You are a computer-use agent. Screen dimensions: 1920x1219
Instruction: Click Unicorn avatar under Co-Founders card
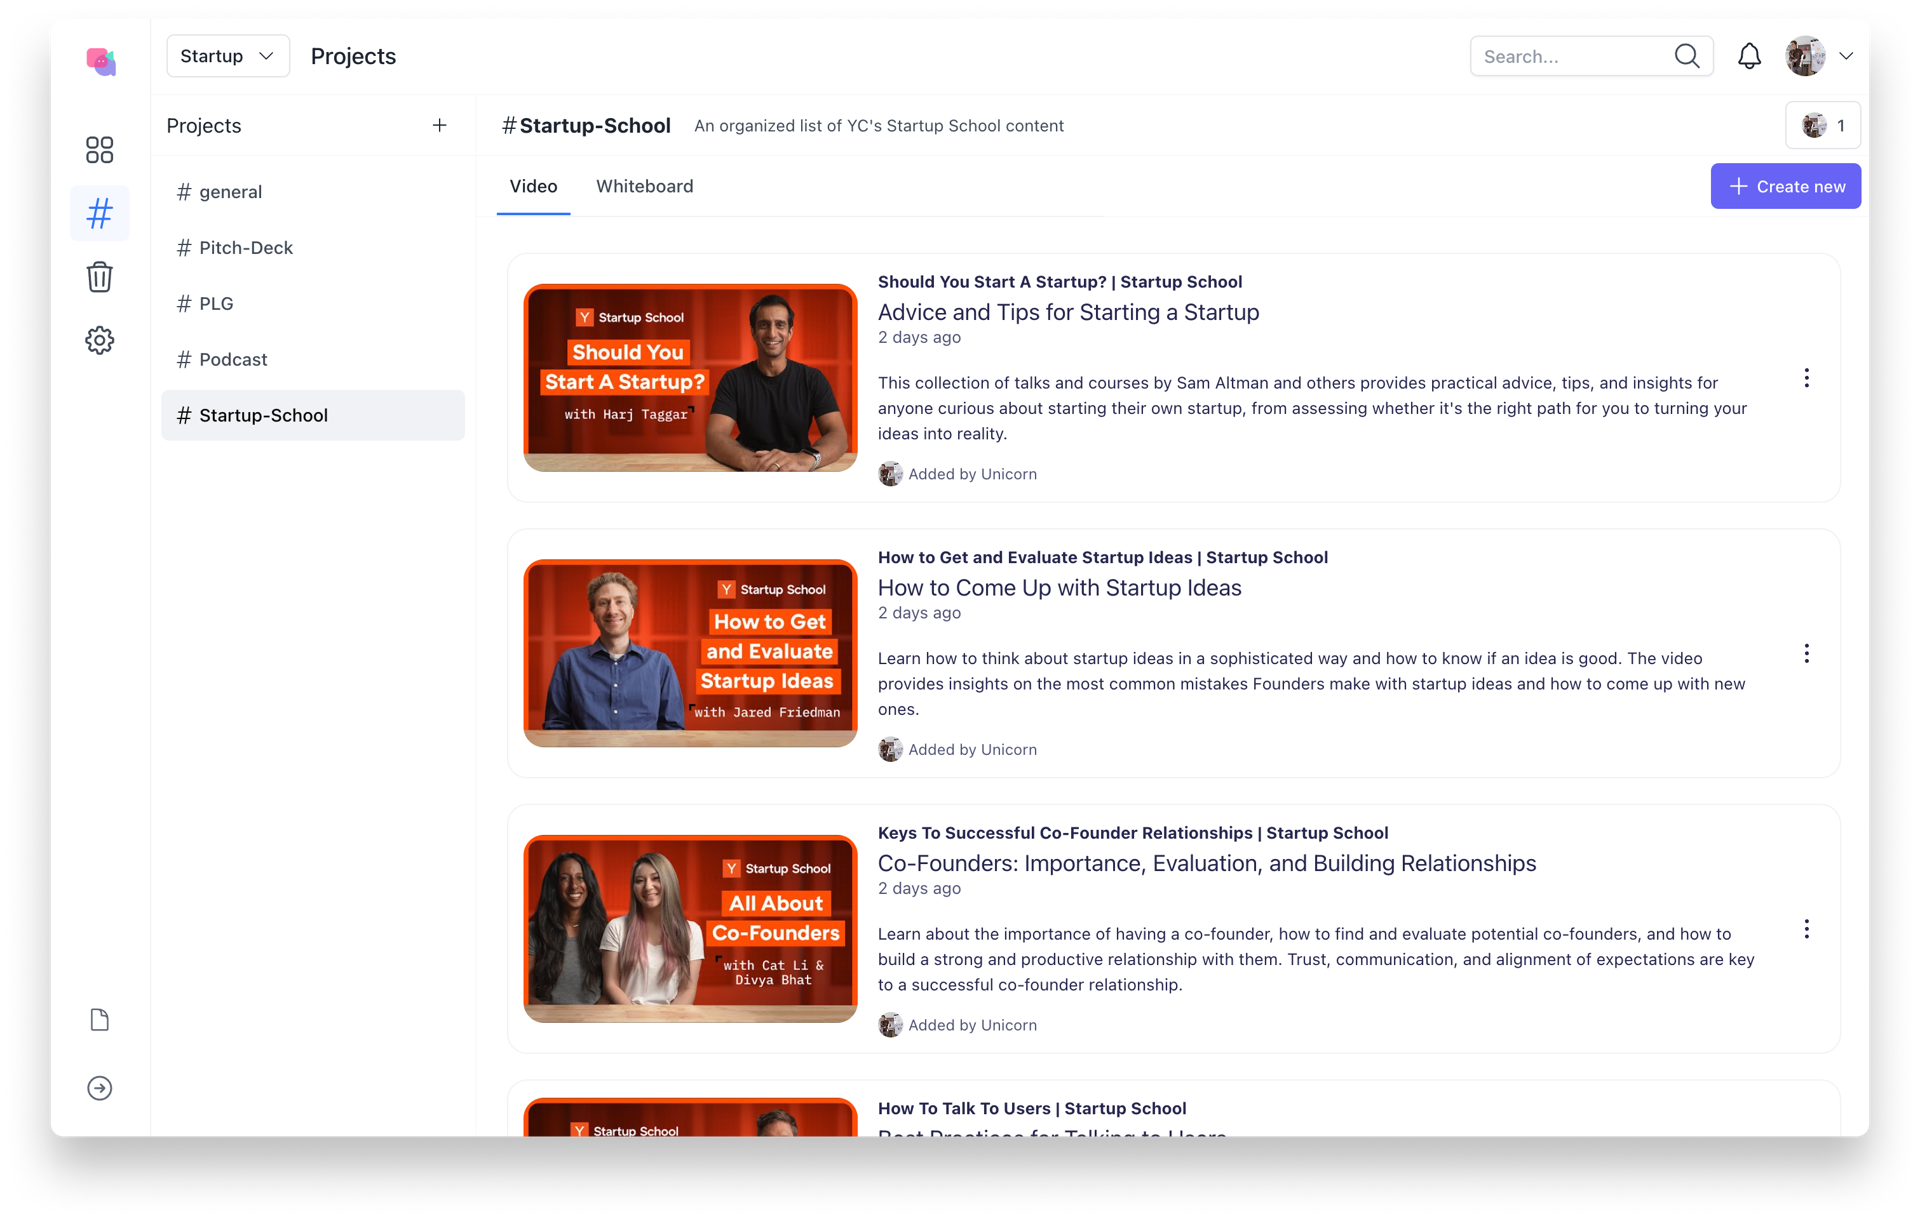click(890, 1025)
